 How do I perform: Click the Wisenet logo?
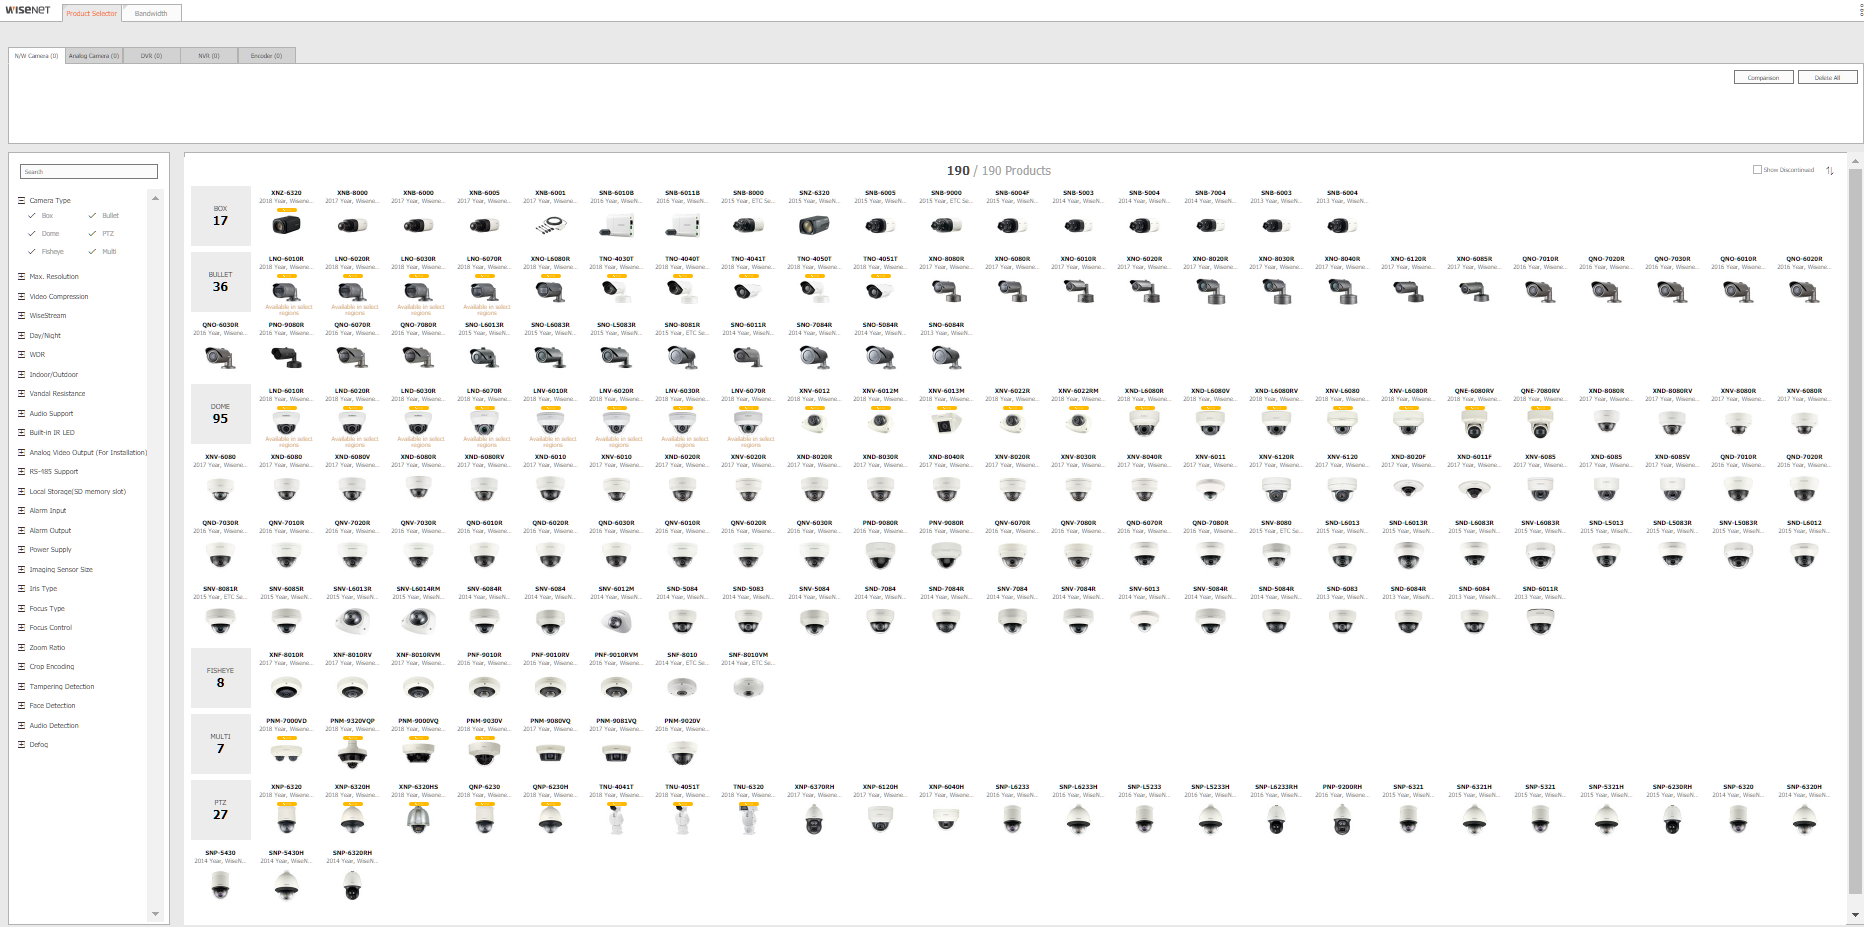[x=28, y=10]
